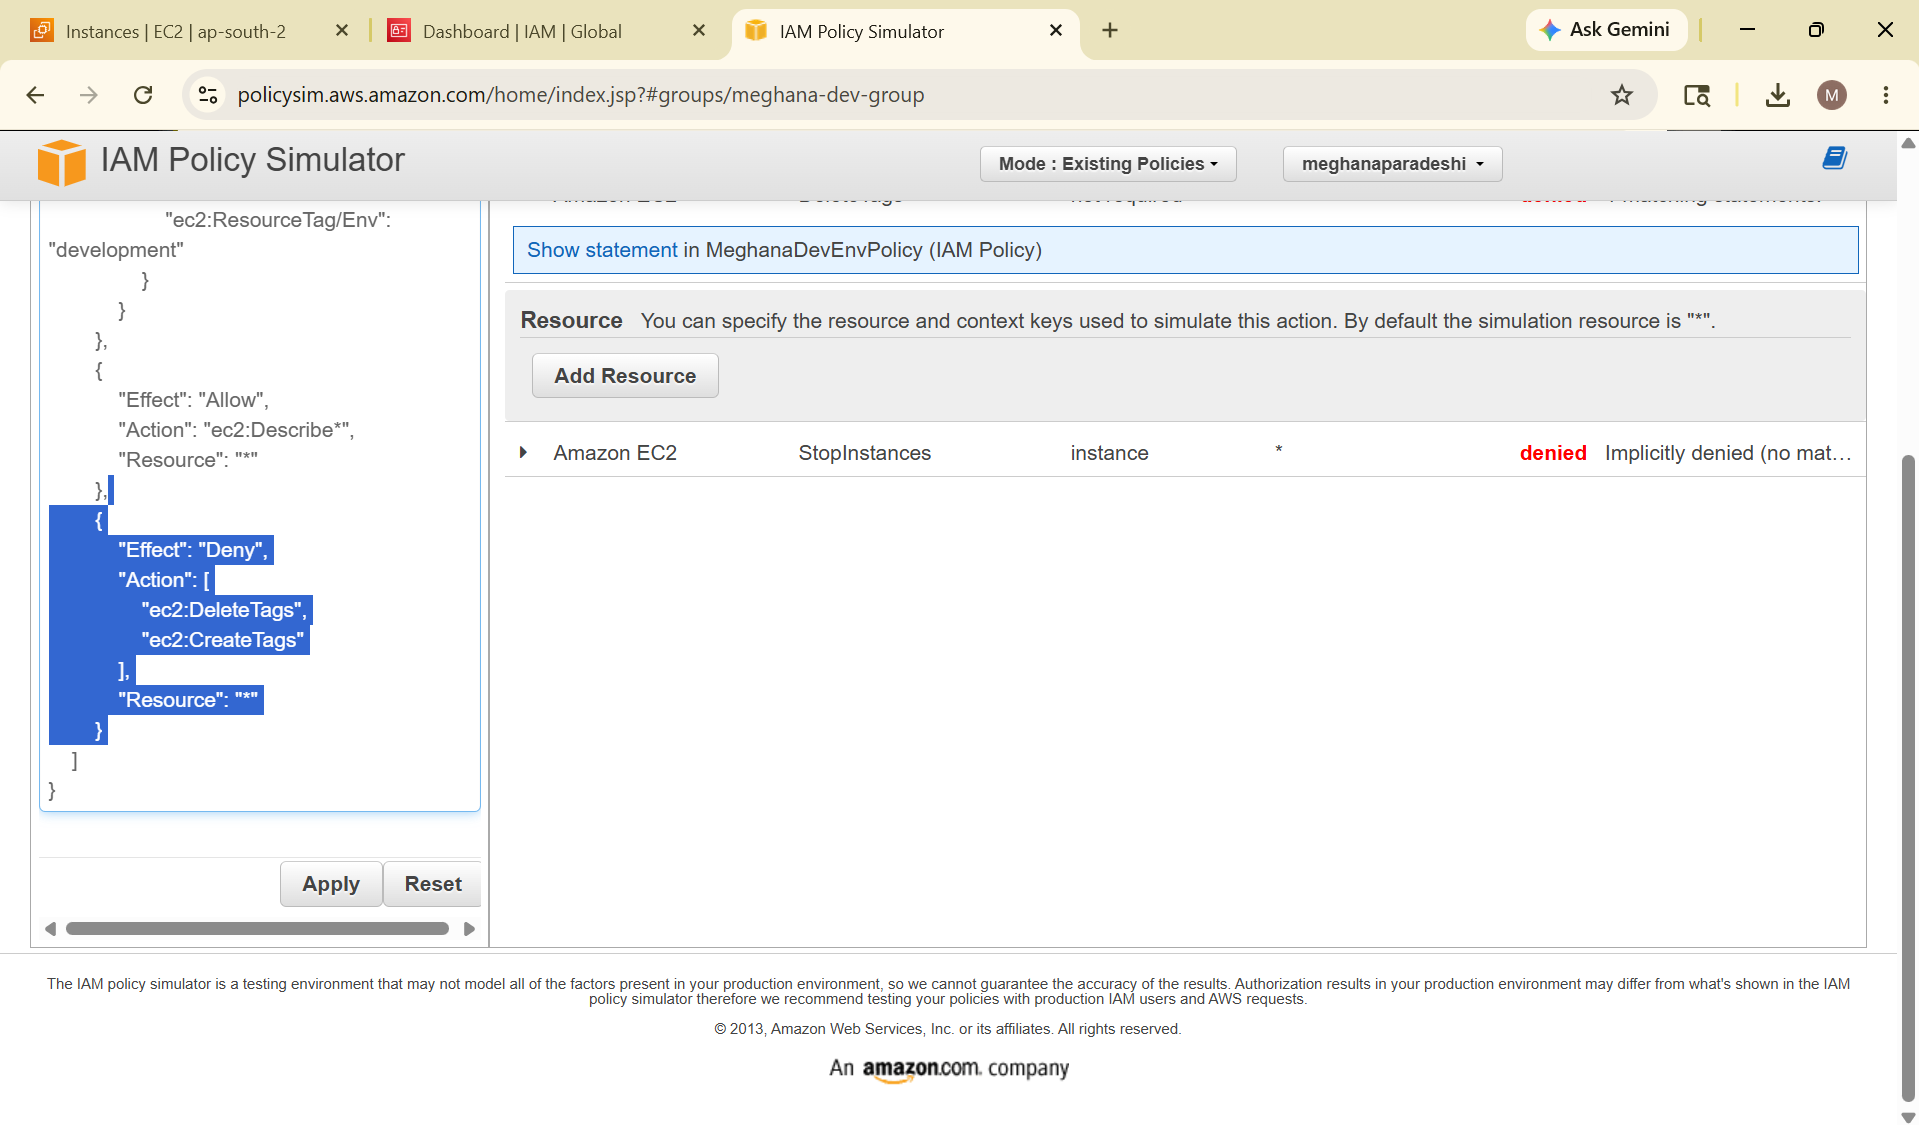Close the IAM Policy Simulator tab
This screenshot has width=1919, height=1125.
(1056, 31)
